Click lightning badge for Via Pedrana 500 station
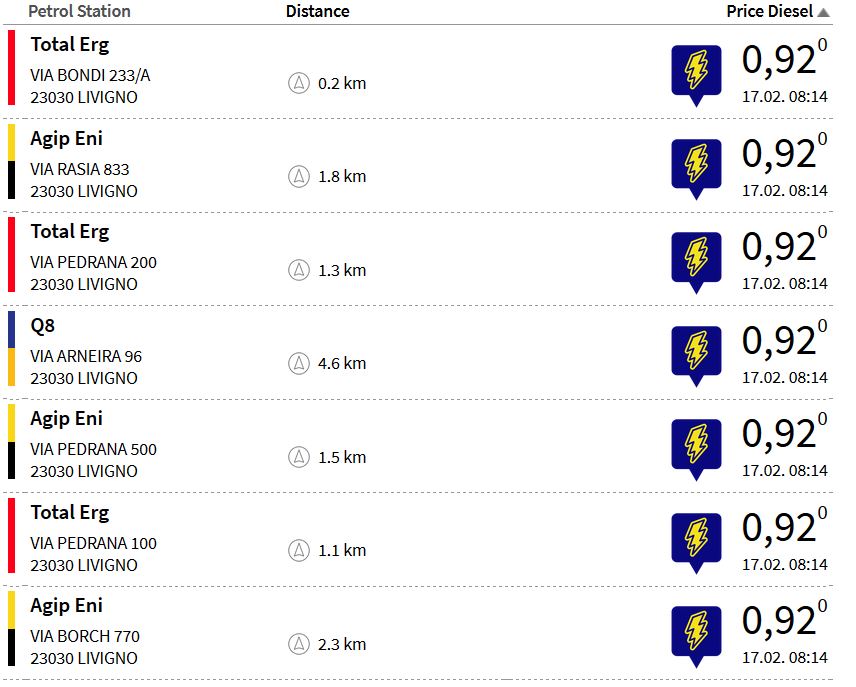 (695, 446)
